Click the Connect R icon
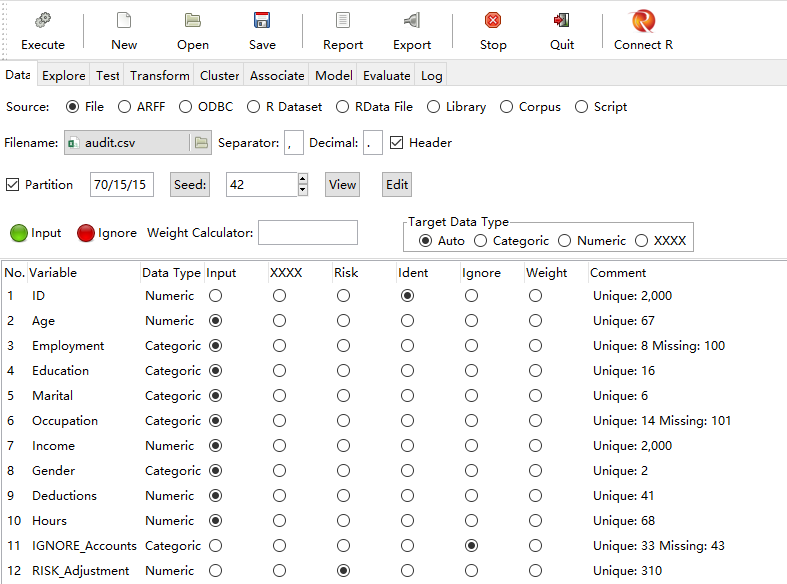Viewport: 787px width, 584px height. pos(643,21)
